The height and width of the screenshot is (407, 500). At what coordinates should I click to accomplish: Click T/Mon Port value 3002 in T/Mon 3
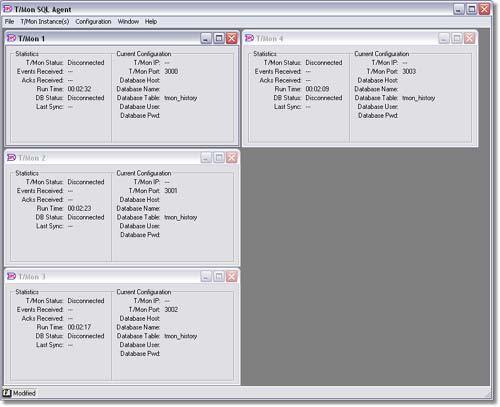[x=171, y=309]
